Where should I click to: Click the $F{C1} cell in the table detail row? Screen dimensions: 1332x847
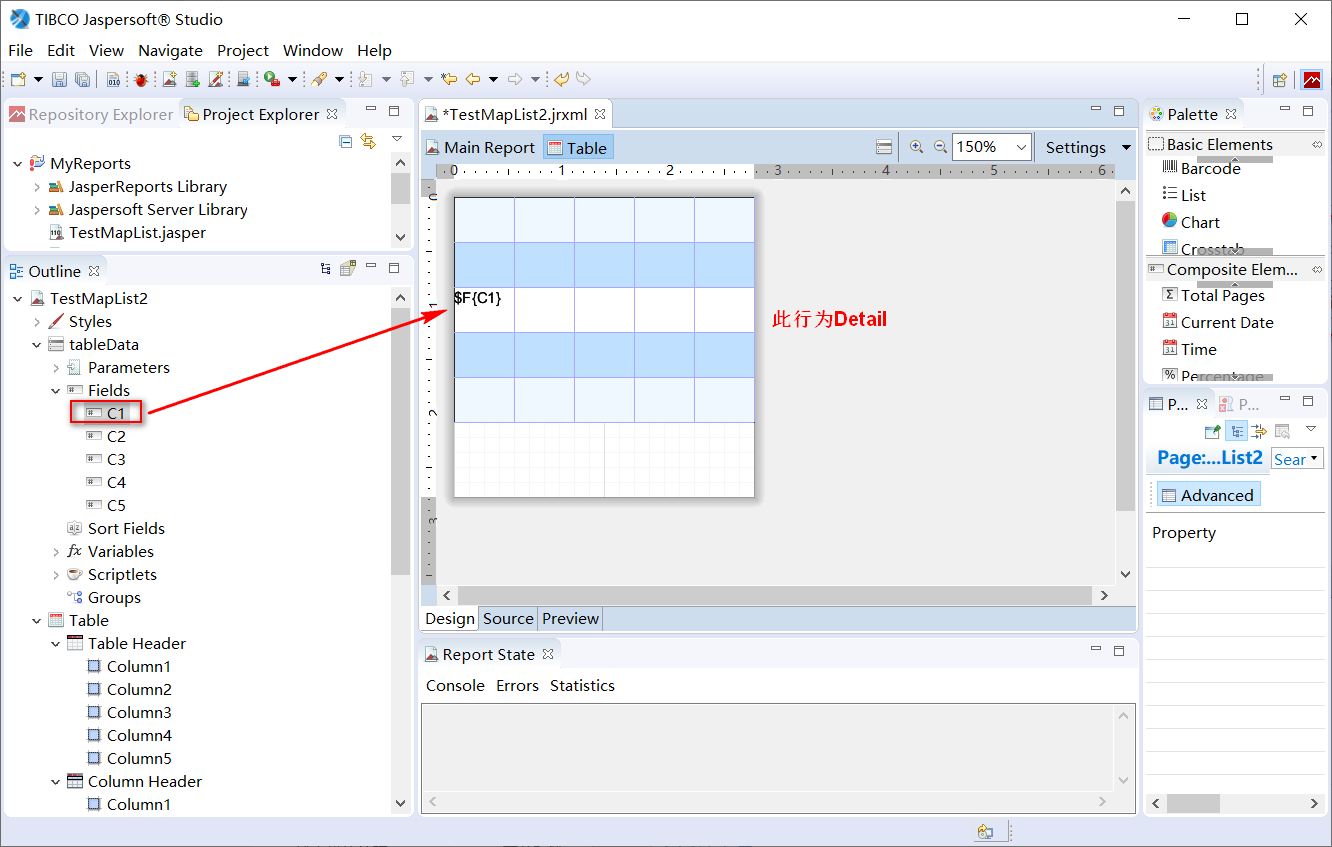[484, 309]
